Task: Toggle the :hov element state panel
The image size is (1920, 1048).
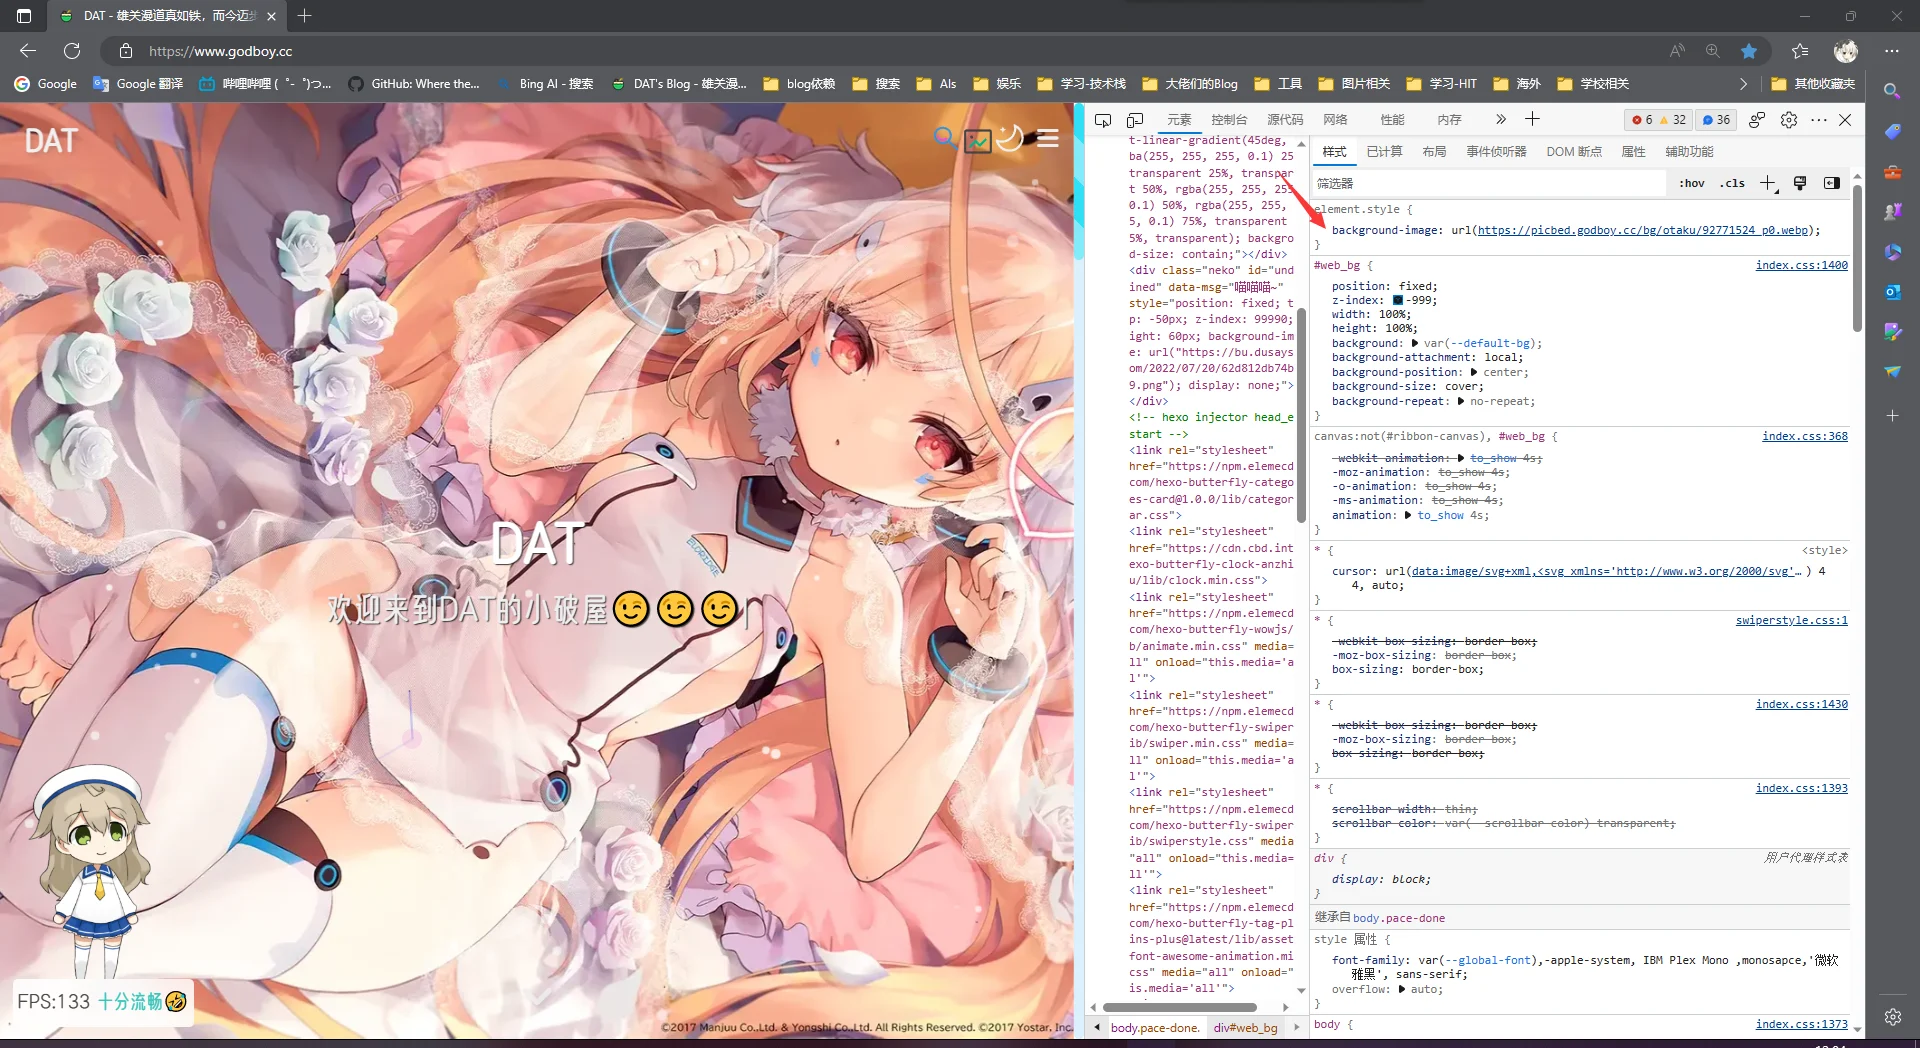Action: 1691,183
